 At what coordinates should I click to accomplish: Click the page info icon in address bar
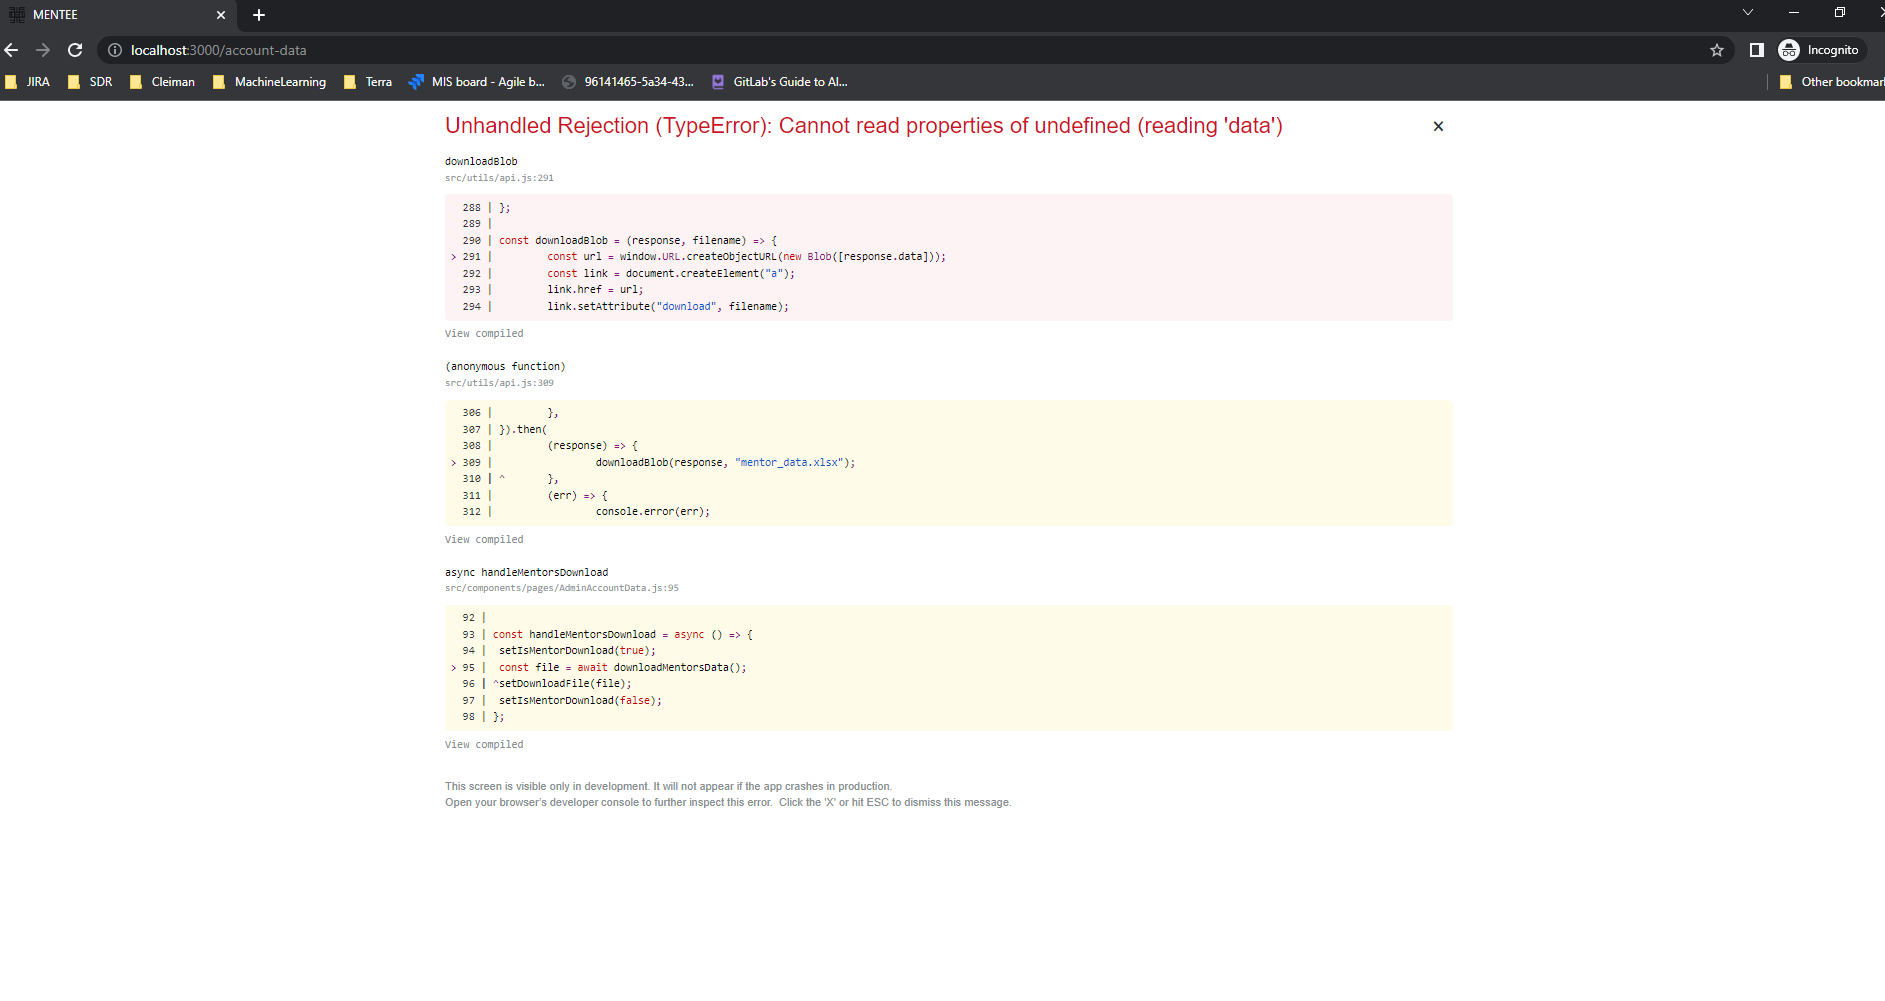click(117, 49)
